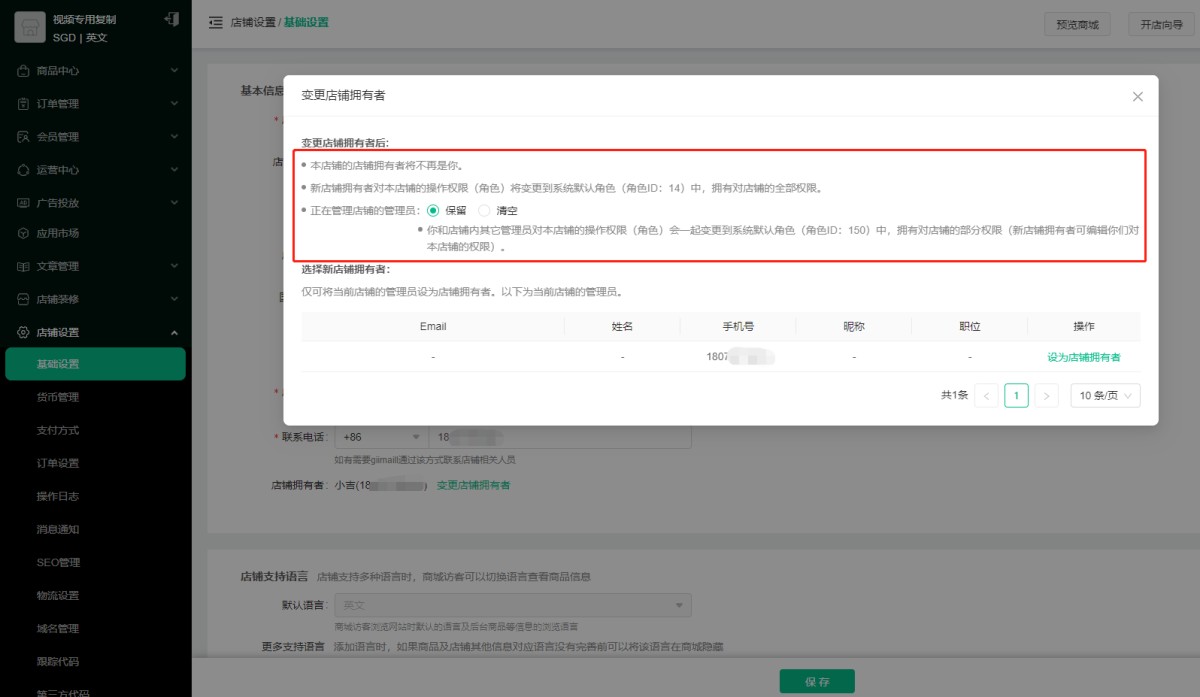Image resolution: width=1200 pixels, height=697 pixels.
Task: Click the 运营中心 icon in sidebar
Action: tap(24, 170)
